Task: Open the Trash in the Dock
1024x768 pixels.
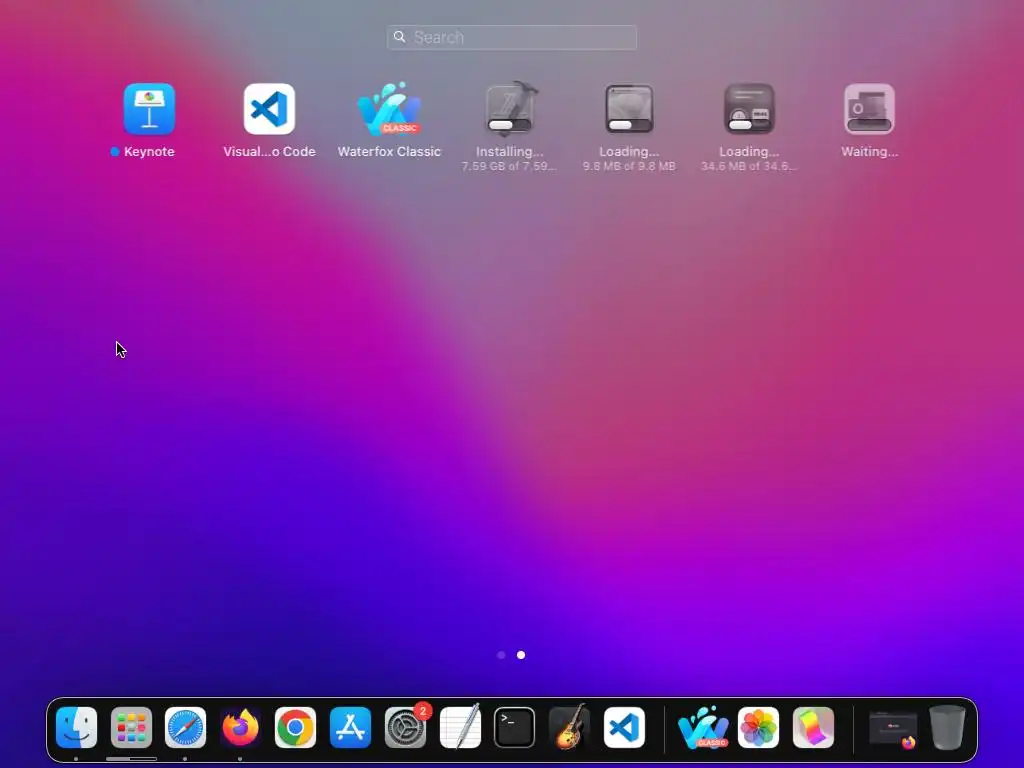Action: [948, 727]
